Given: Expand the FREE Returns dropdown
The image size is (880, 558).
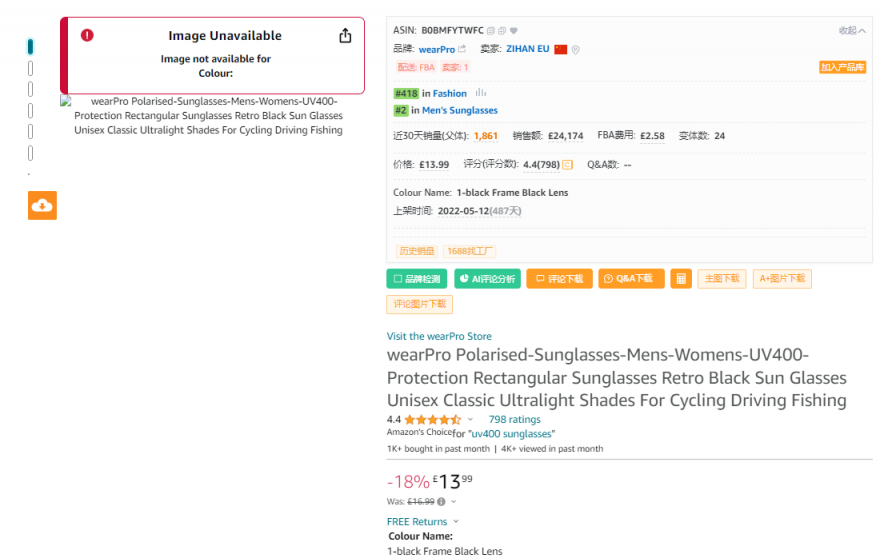Looking at the screenshot, I should point(456,521).
